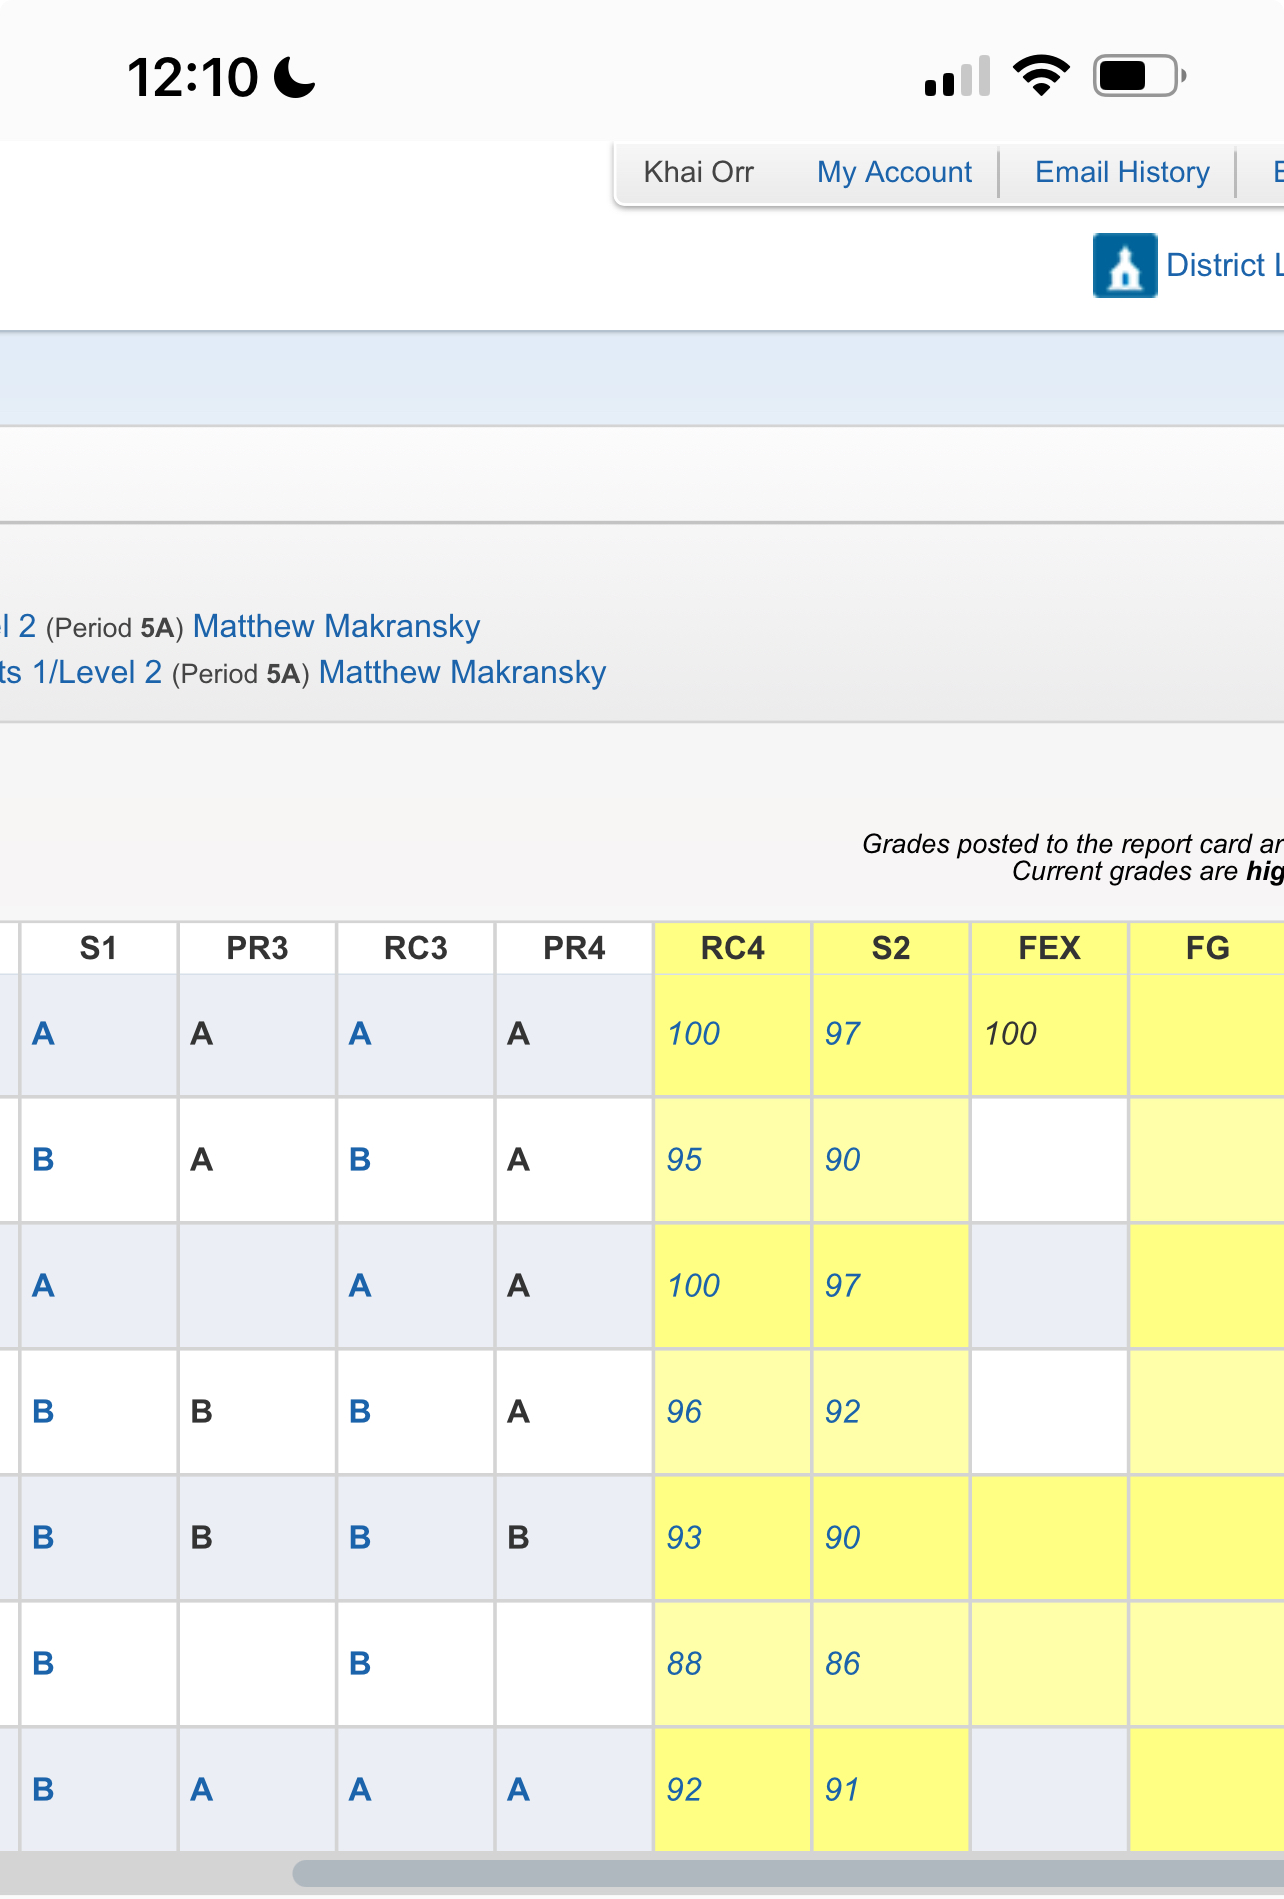Image resolution: width=1284 pixels, height=1899 pixels.
Task: Open the first Matthew Makransky teacher link
Action: click(x=336, y=626)
